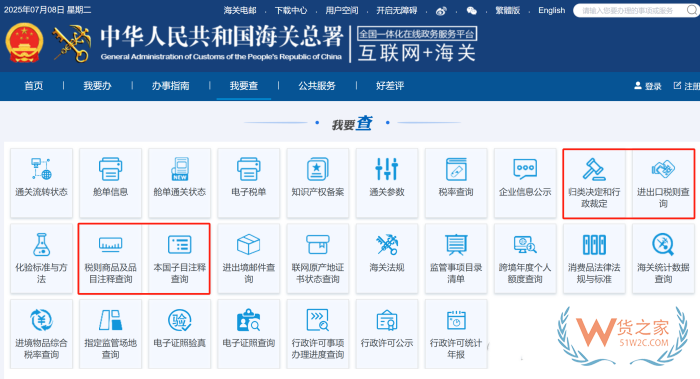Open the 用户空间 link
This screenshot has width=700, height=379.
(342, 10)
